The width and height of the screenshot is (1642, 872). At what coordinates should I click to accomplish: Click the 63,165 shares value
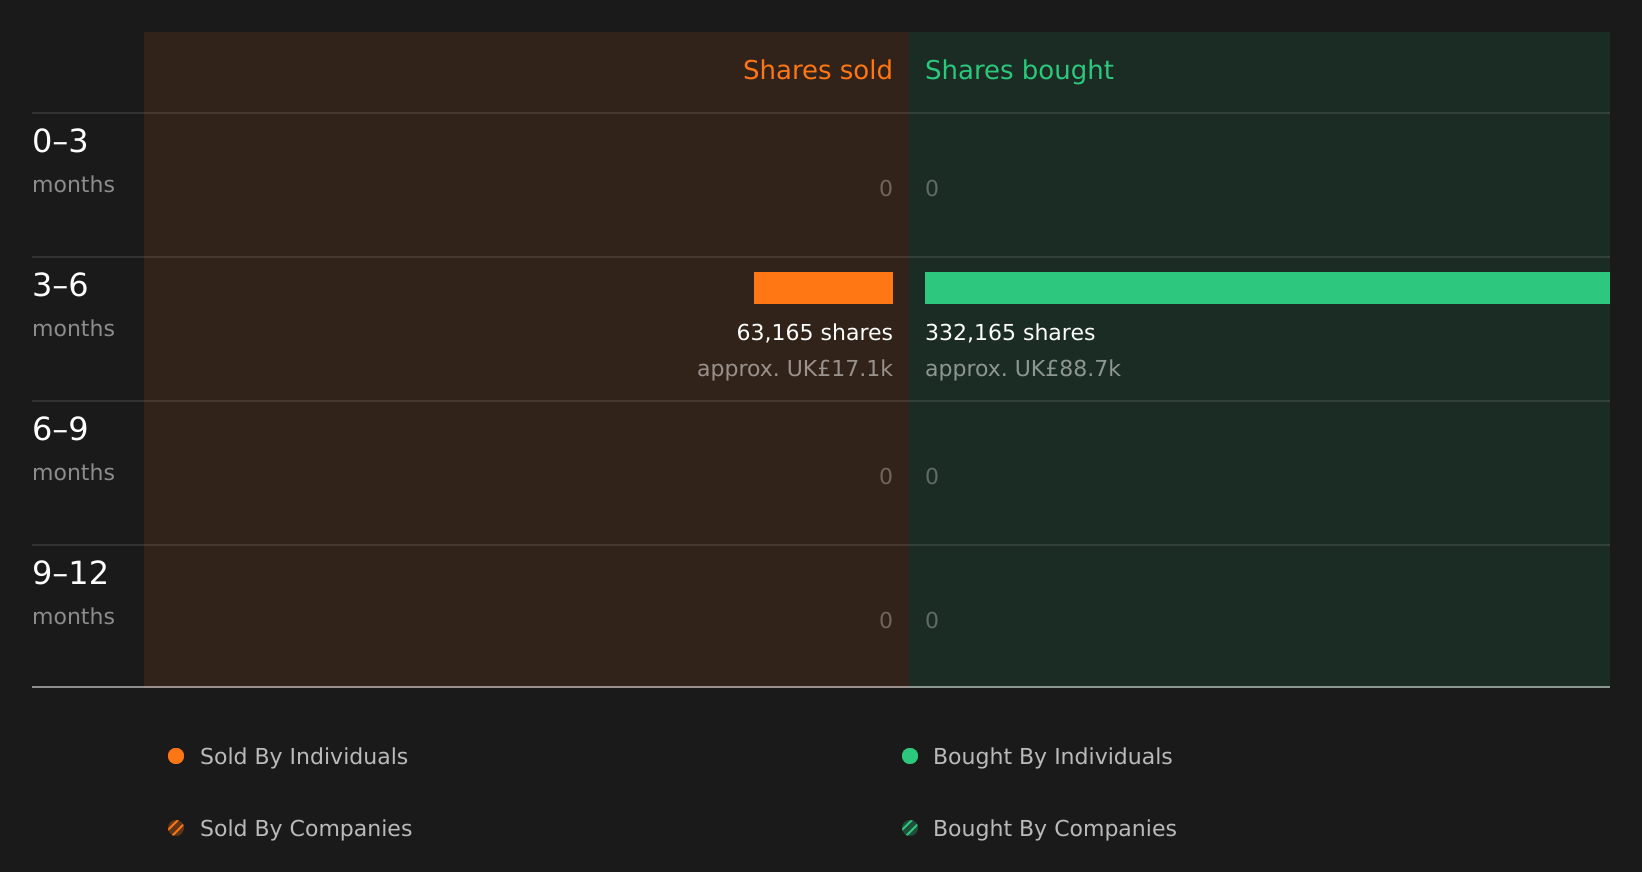point(814,333)
